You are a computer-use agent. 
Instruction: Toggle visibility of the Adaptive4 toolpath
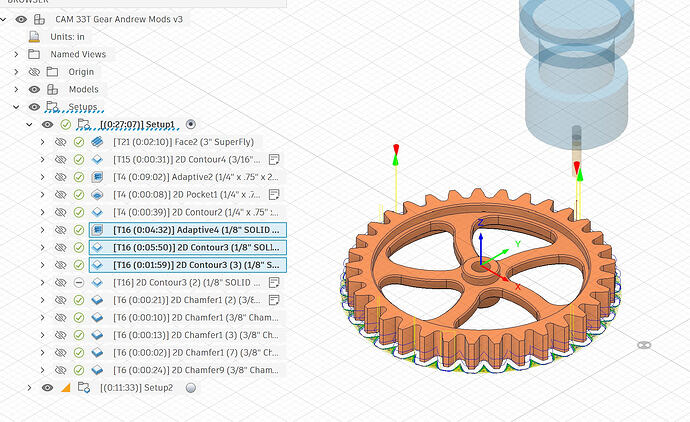60,229
